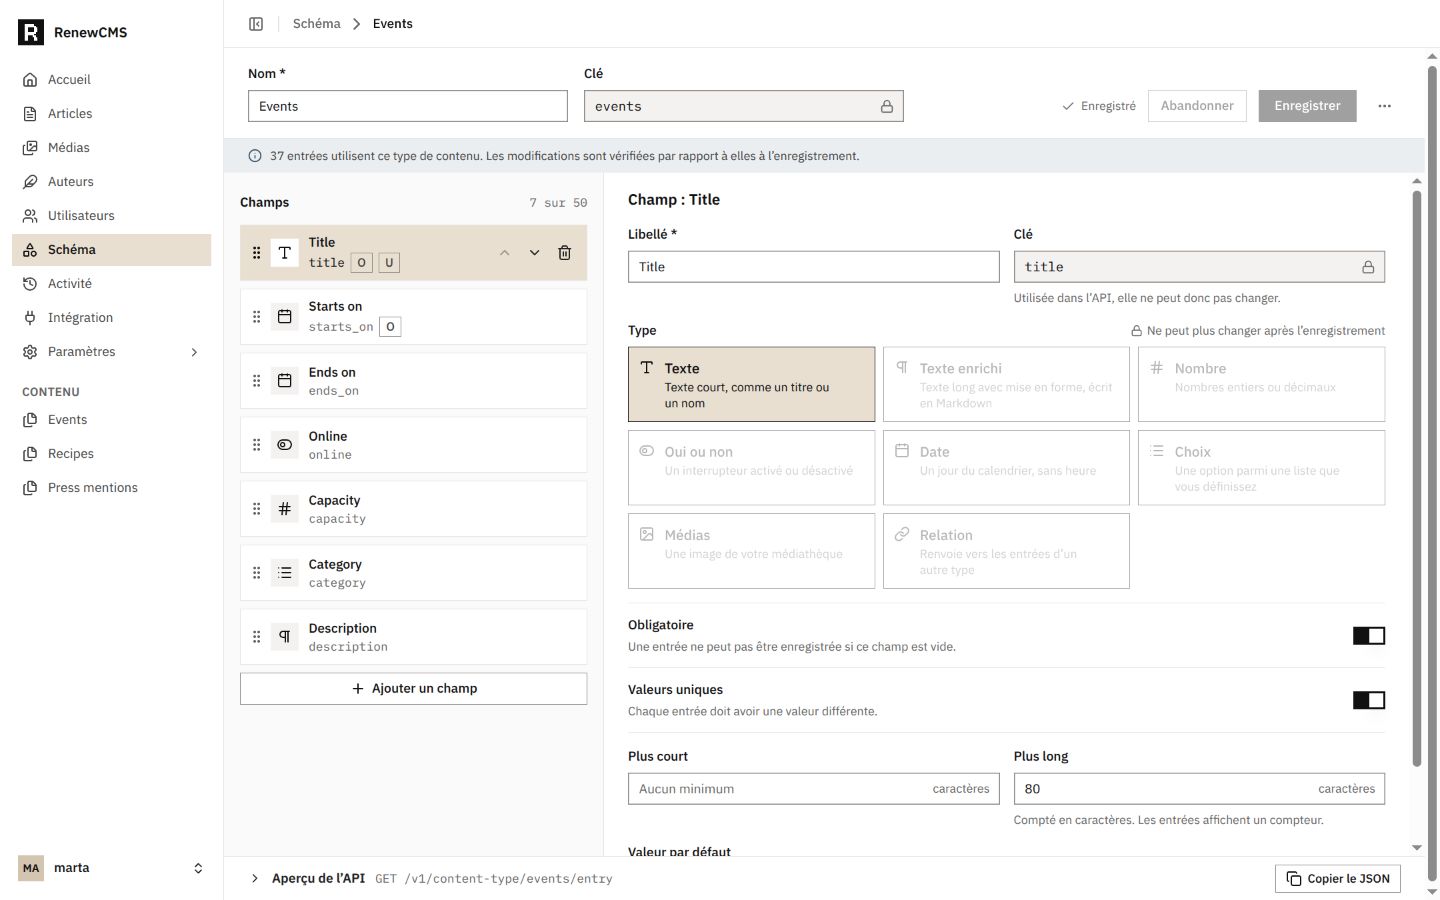Go to Médias in the sidebar
The height and width of the screenshot is (900, 1440).
coord(111,148)
